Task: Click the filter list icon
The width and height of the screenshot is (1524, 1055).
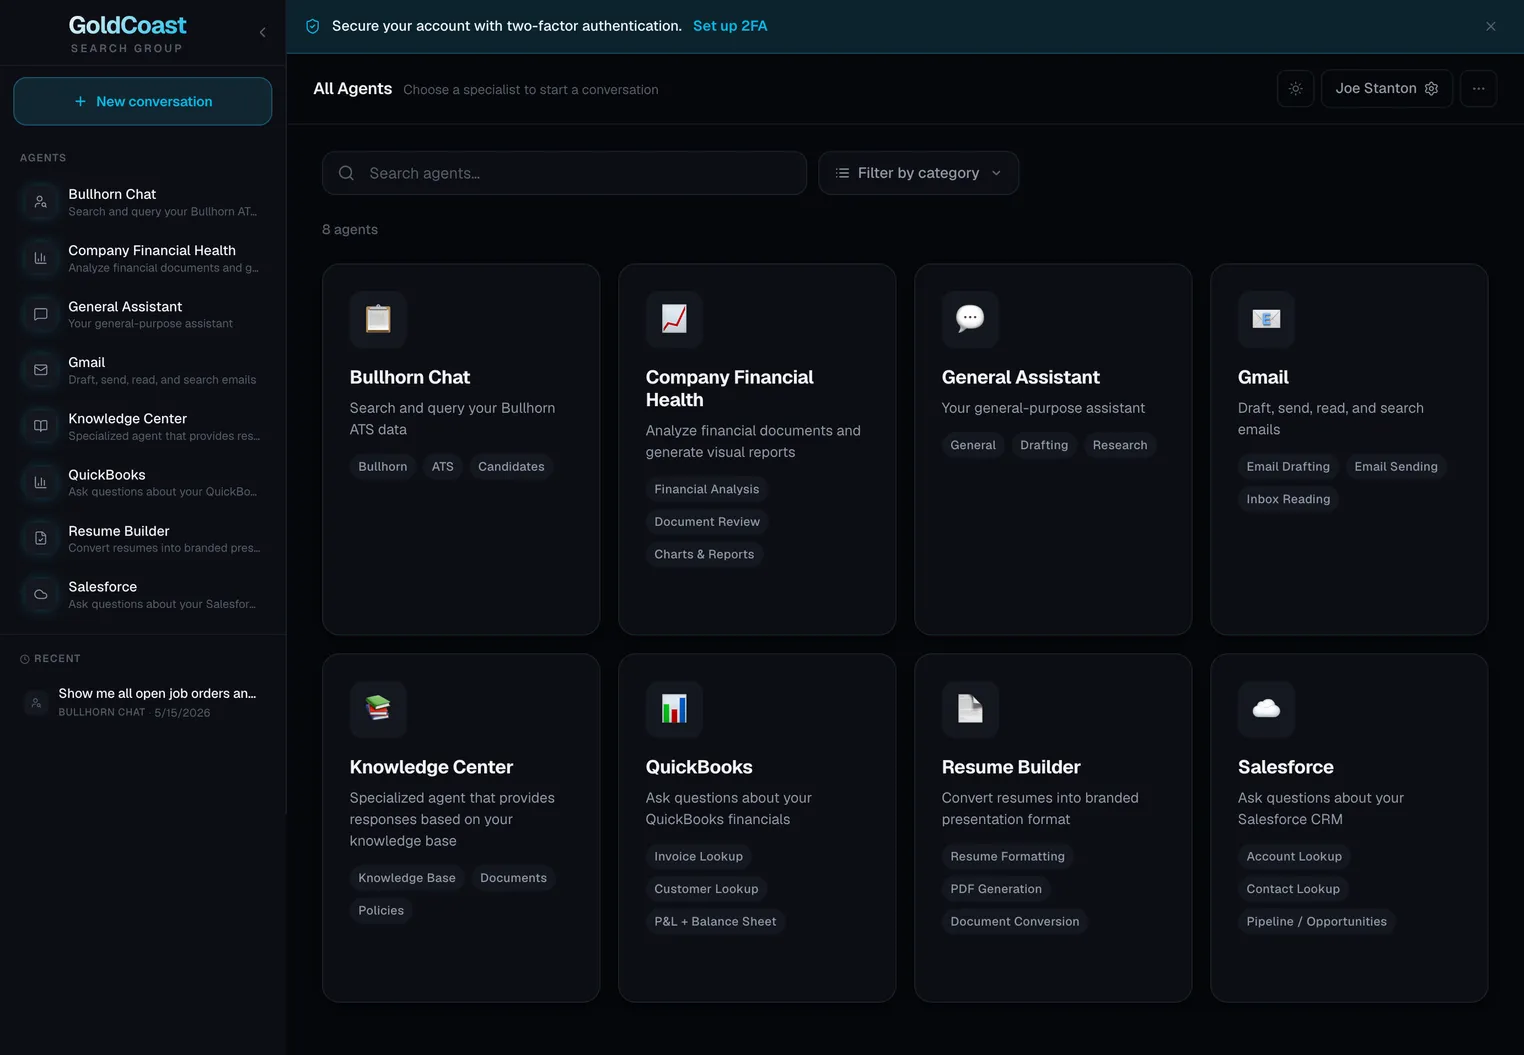Action: (842, 173)
